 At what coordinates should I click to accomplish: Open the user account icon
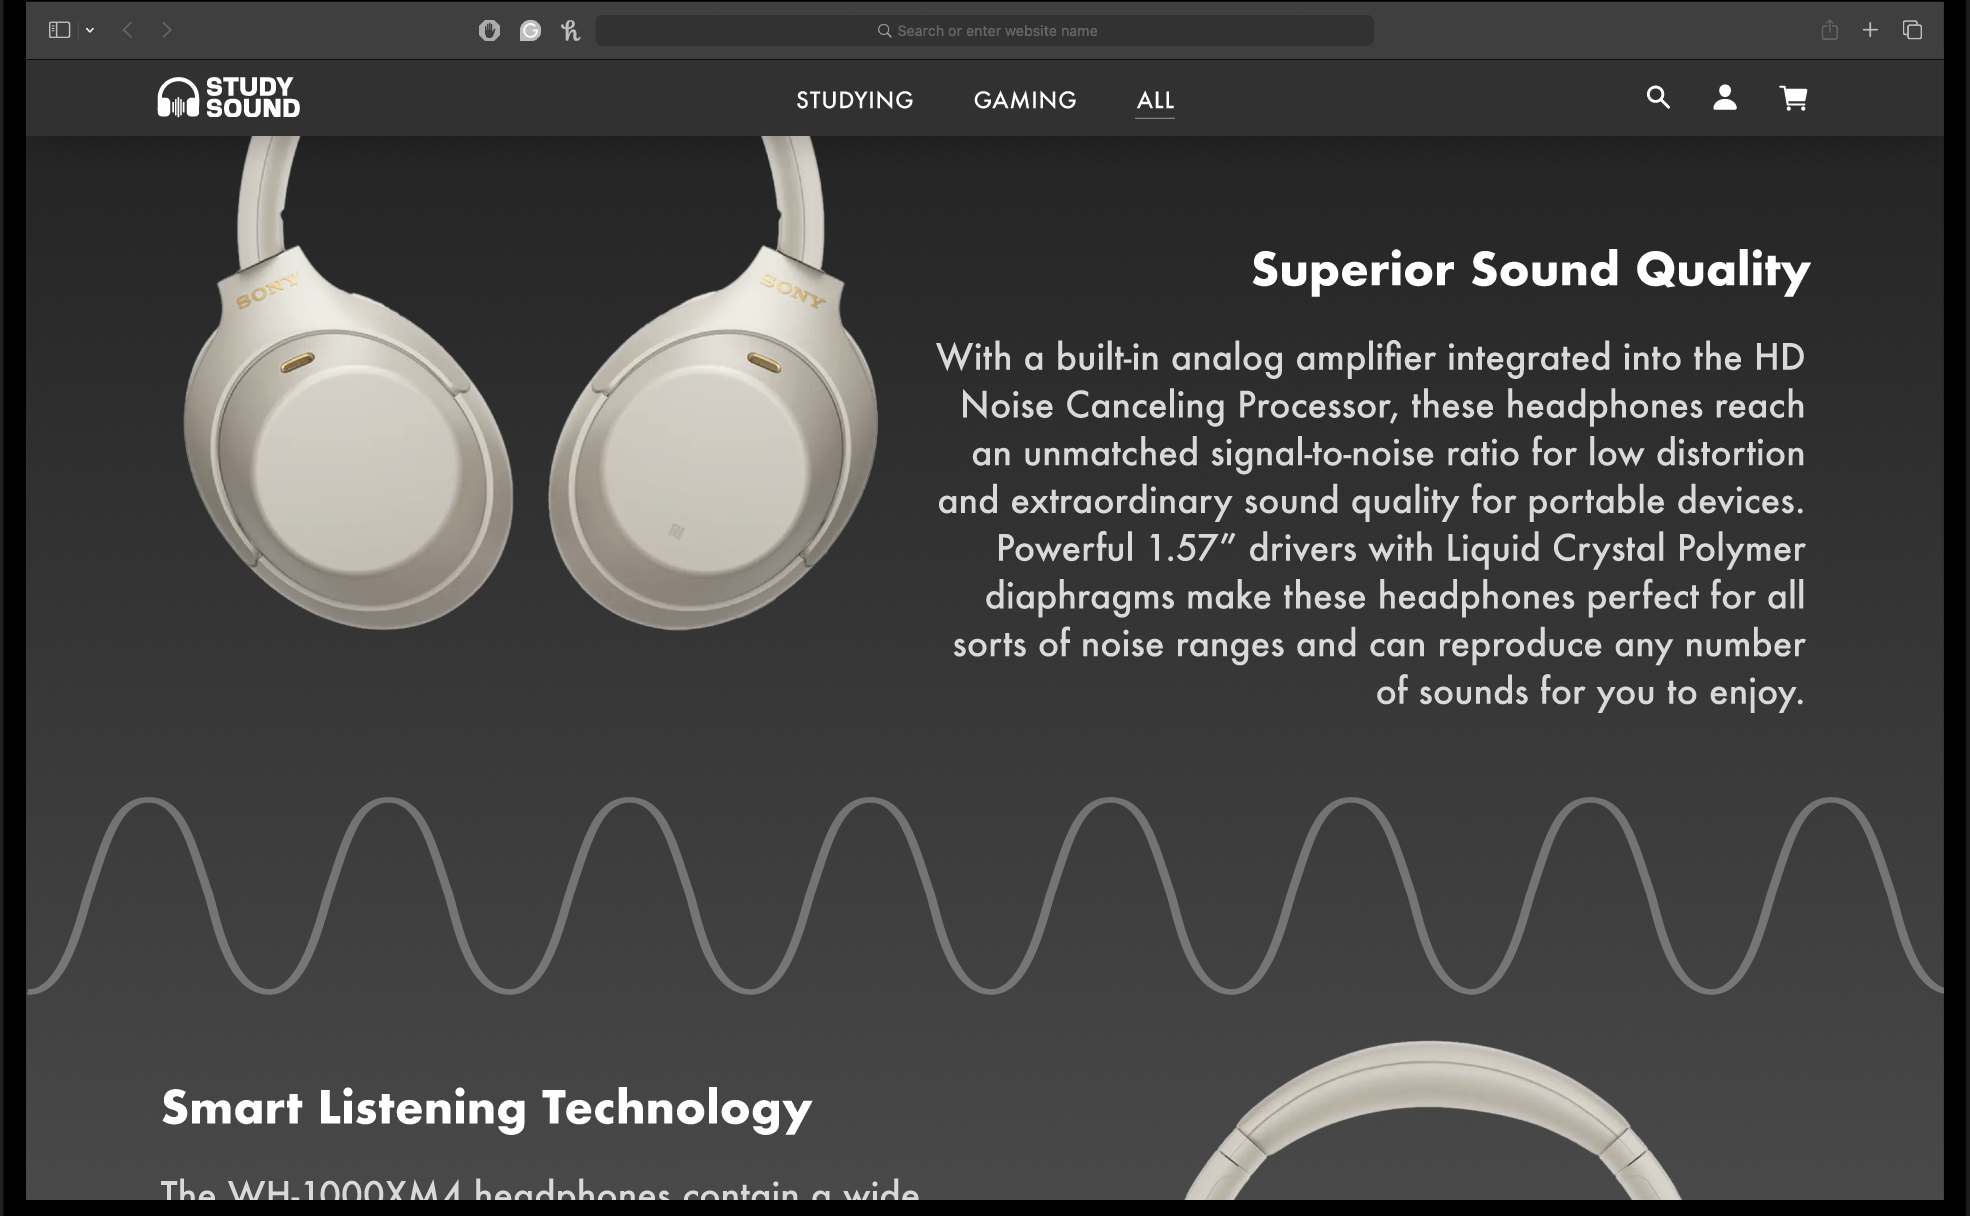1726,98
